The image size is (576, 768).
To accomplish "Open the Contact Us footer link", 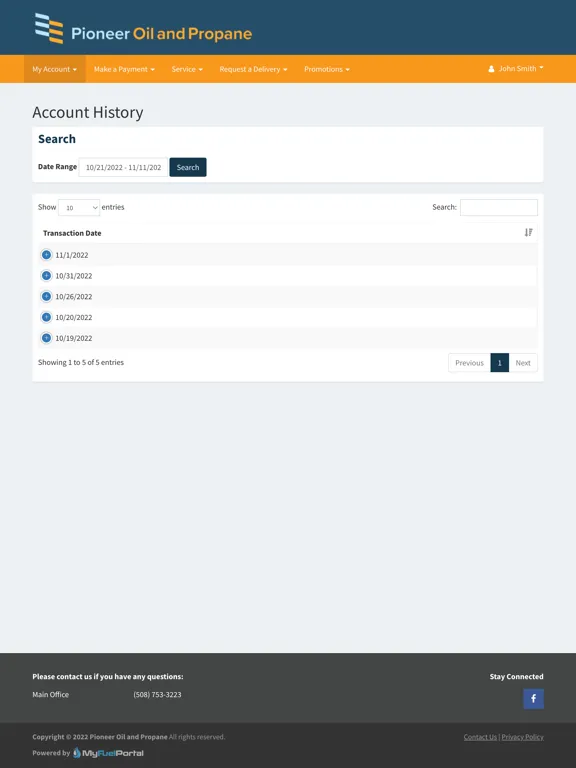I will pyautogui.click(x=480, y=737).
